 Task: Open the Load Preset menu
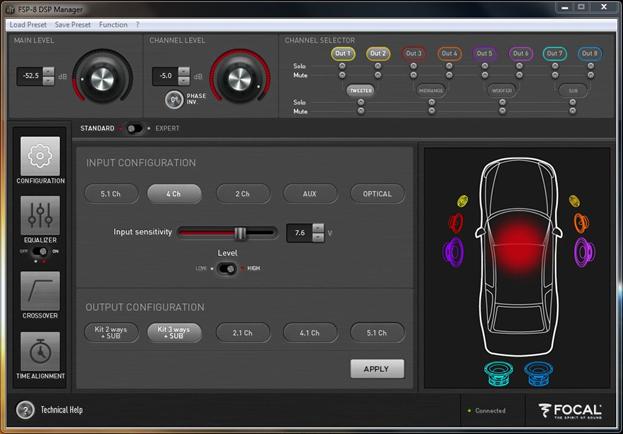(x=29, y=23)
